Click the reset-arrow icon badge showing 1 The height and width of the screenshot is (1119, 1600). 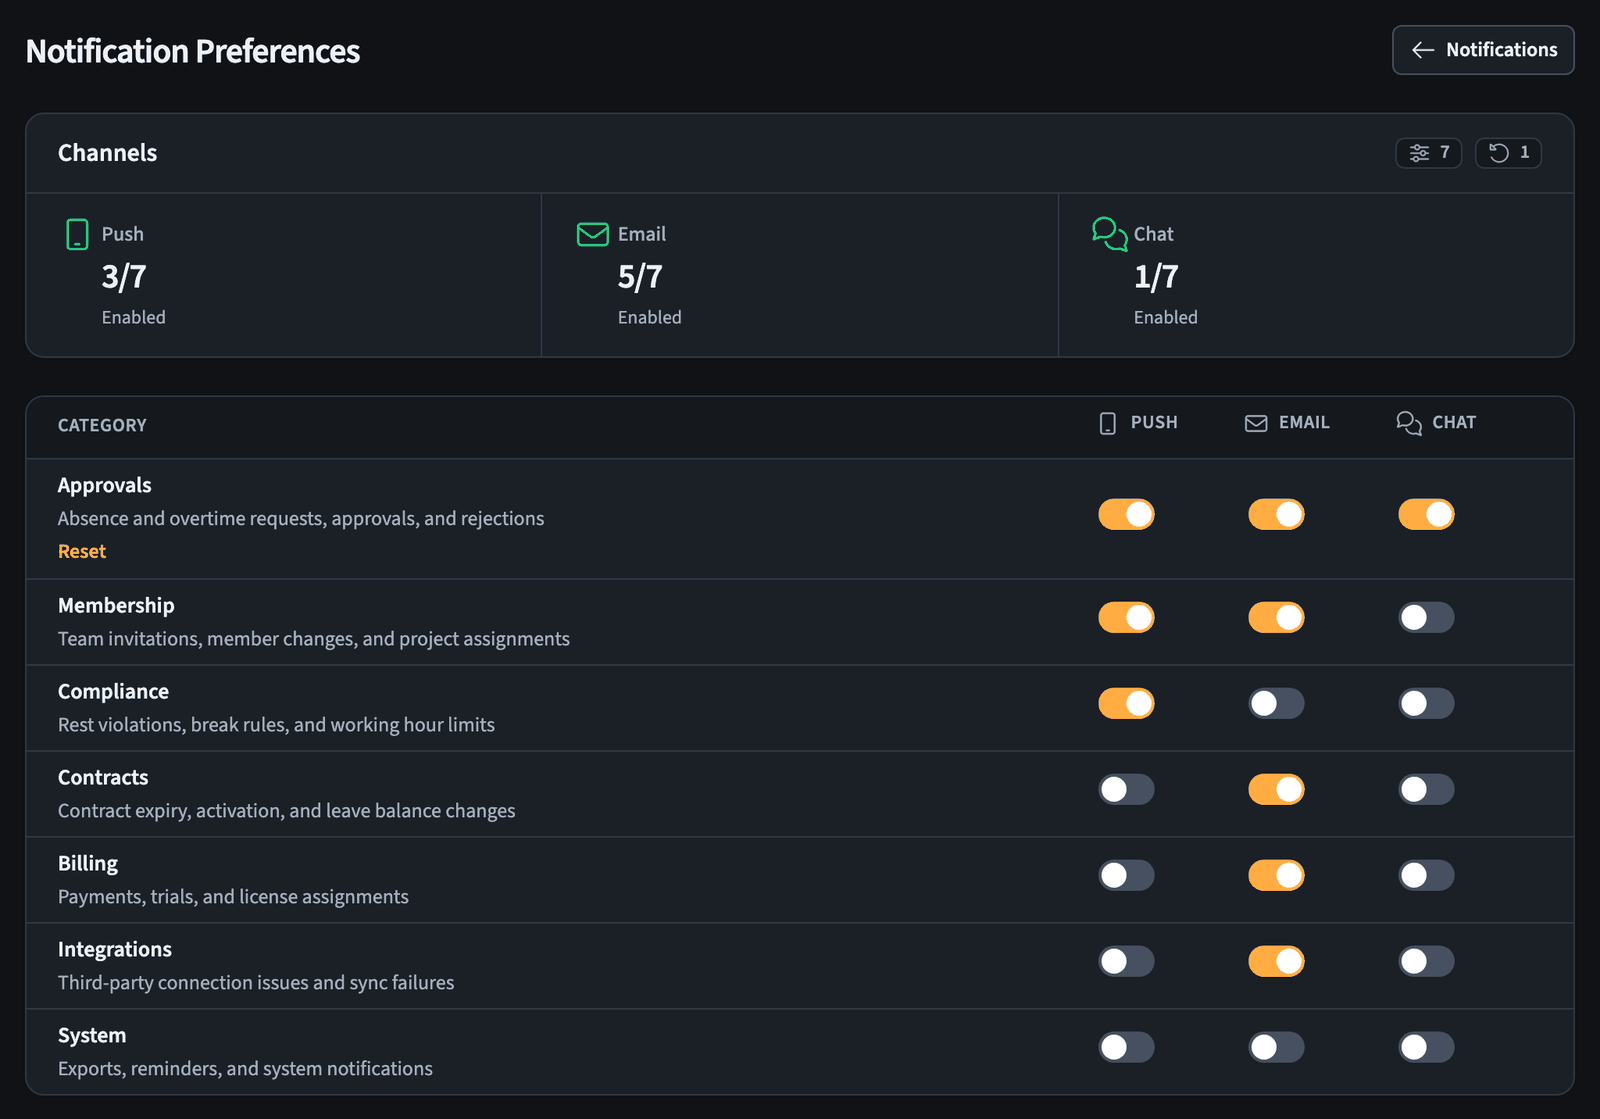pyautogui.click(x=1508, y=153)
